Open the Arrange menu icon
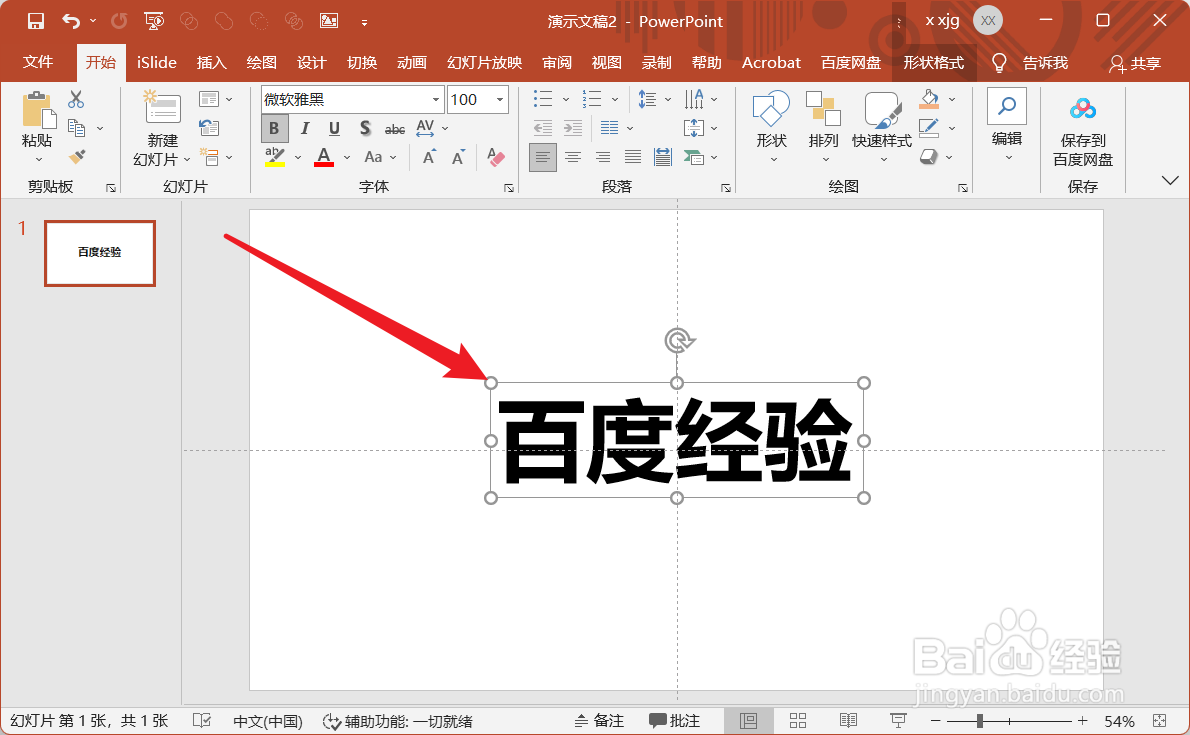 click(823, 108)
